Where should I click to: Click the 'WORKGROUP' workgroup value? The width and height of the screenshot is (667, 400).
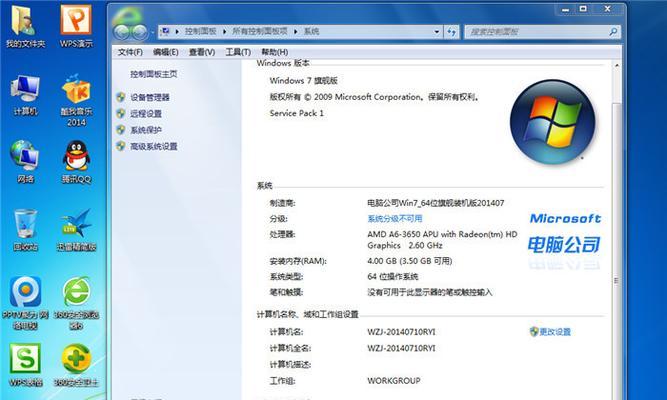[x=394, y=381]
